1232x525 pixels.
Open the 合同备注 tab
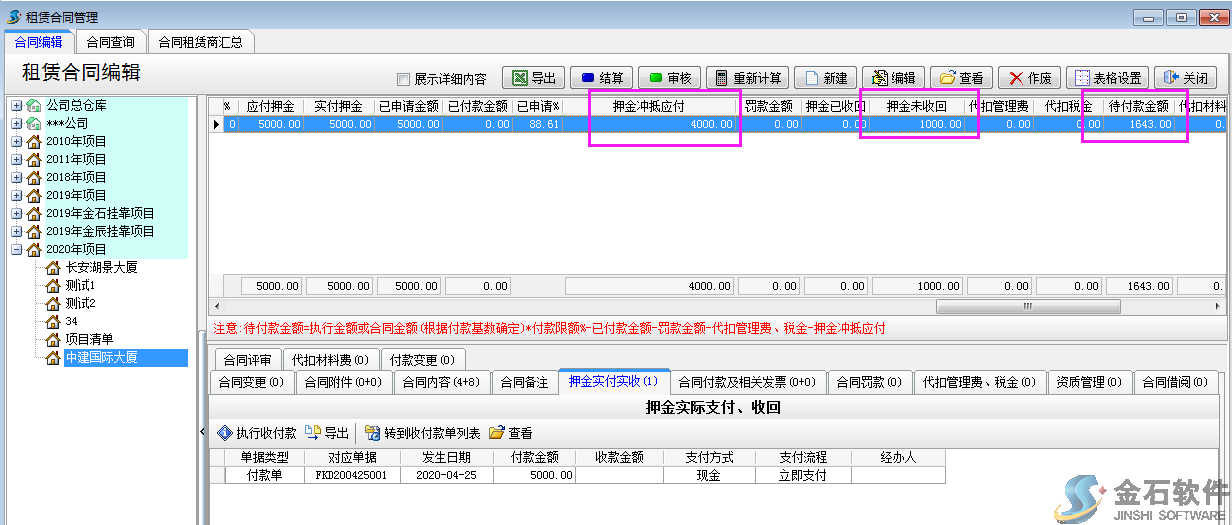tap(524, 382)
